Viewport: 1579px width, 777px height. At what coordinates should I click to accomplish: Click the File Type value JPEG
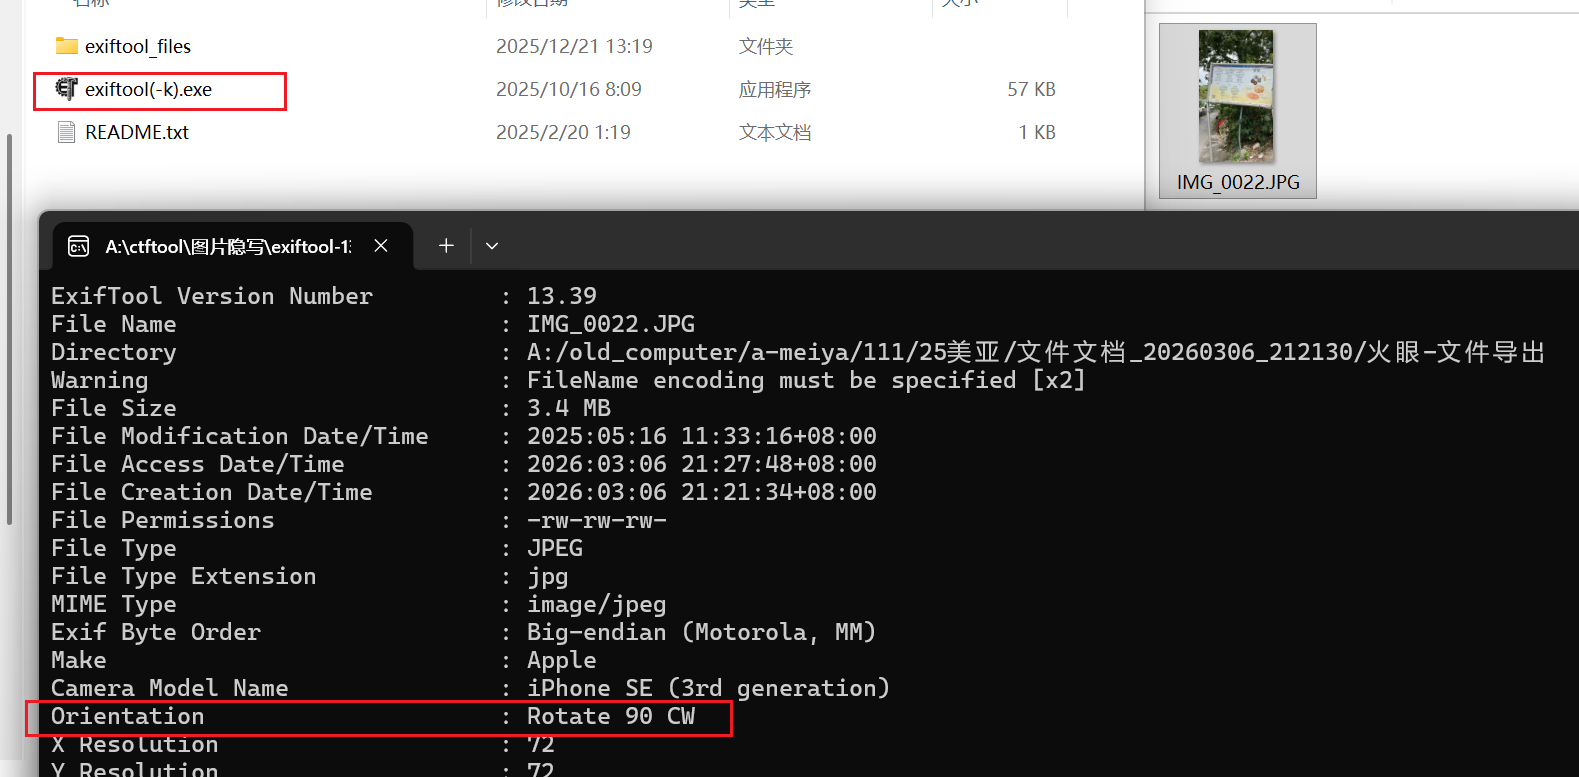555,548
